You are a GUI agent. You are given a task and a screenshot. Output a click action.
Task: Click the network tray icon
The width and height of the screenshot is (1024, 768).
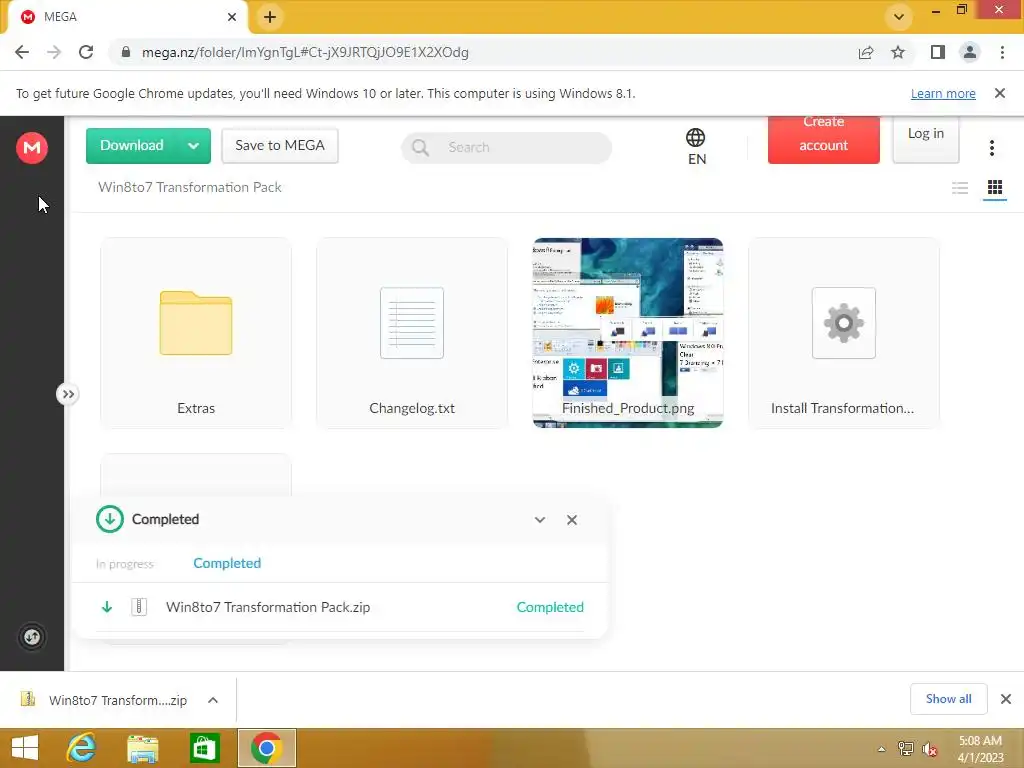906,749
